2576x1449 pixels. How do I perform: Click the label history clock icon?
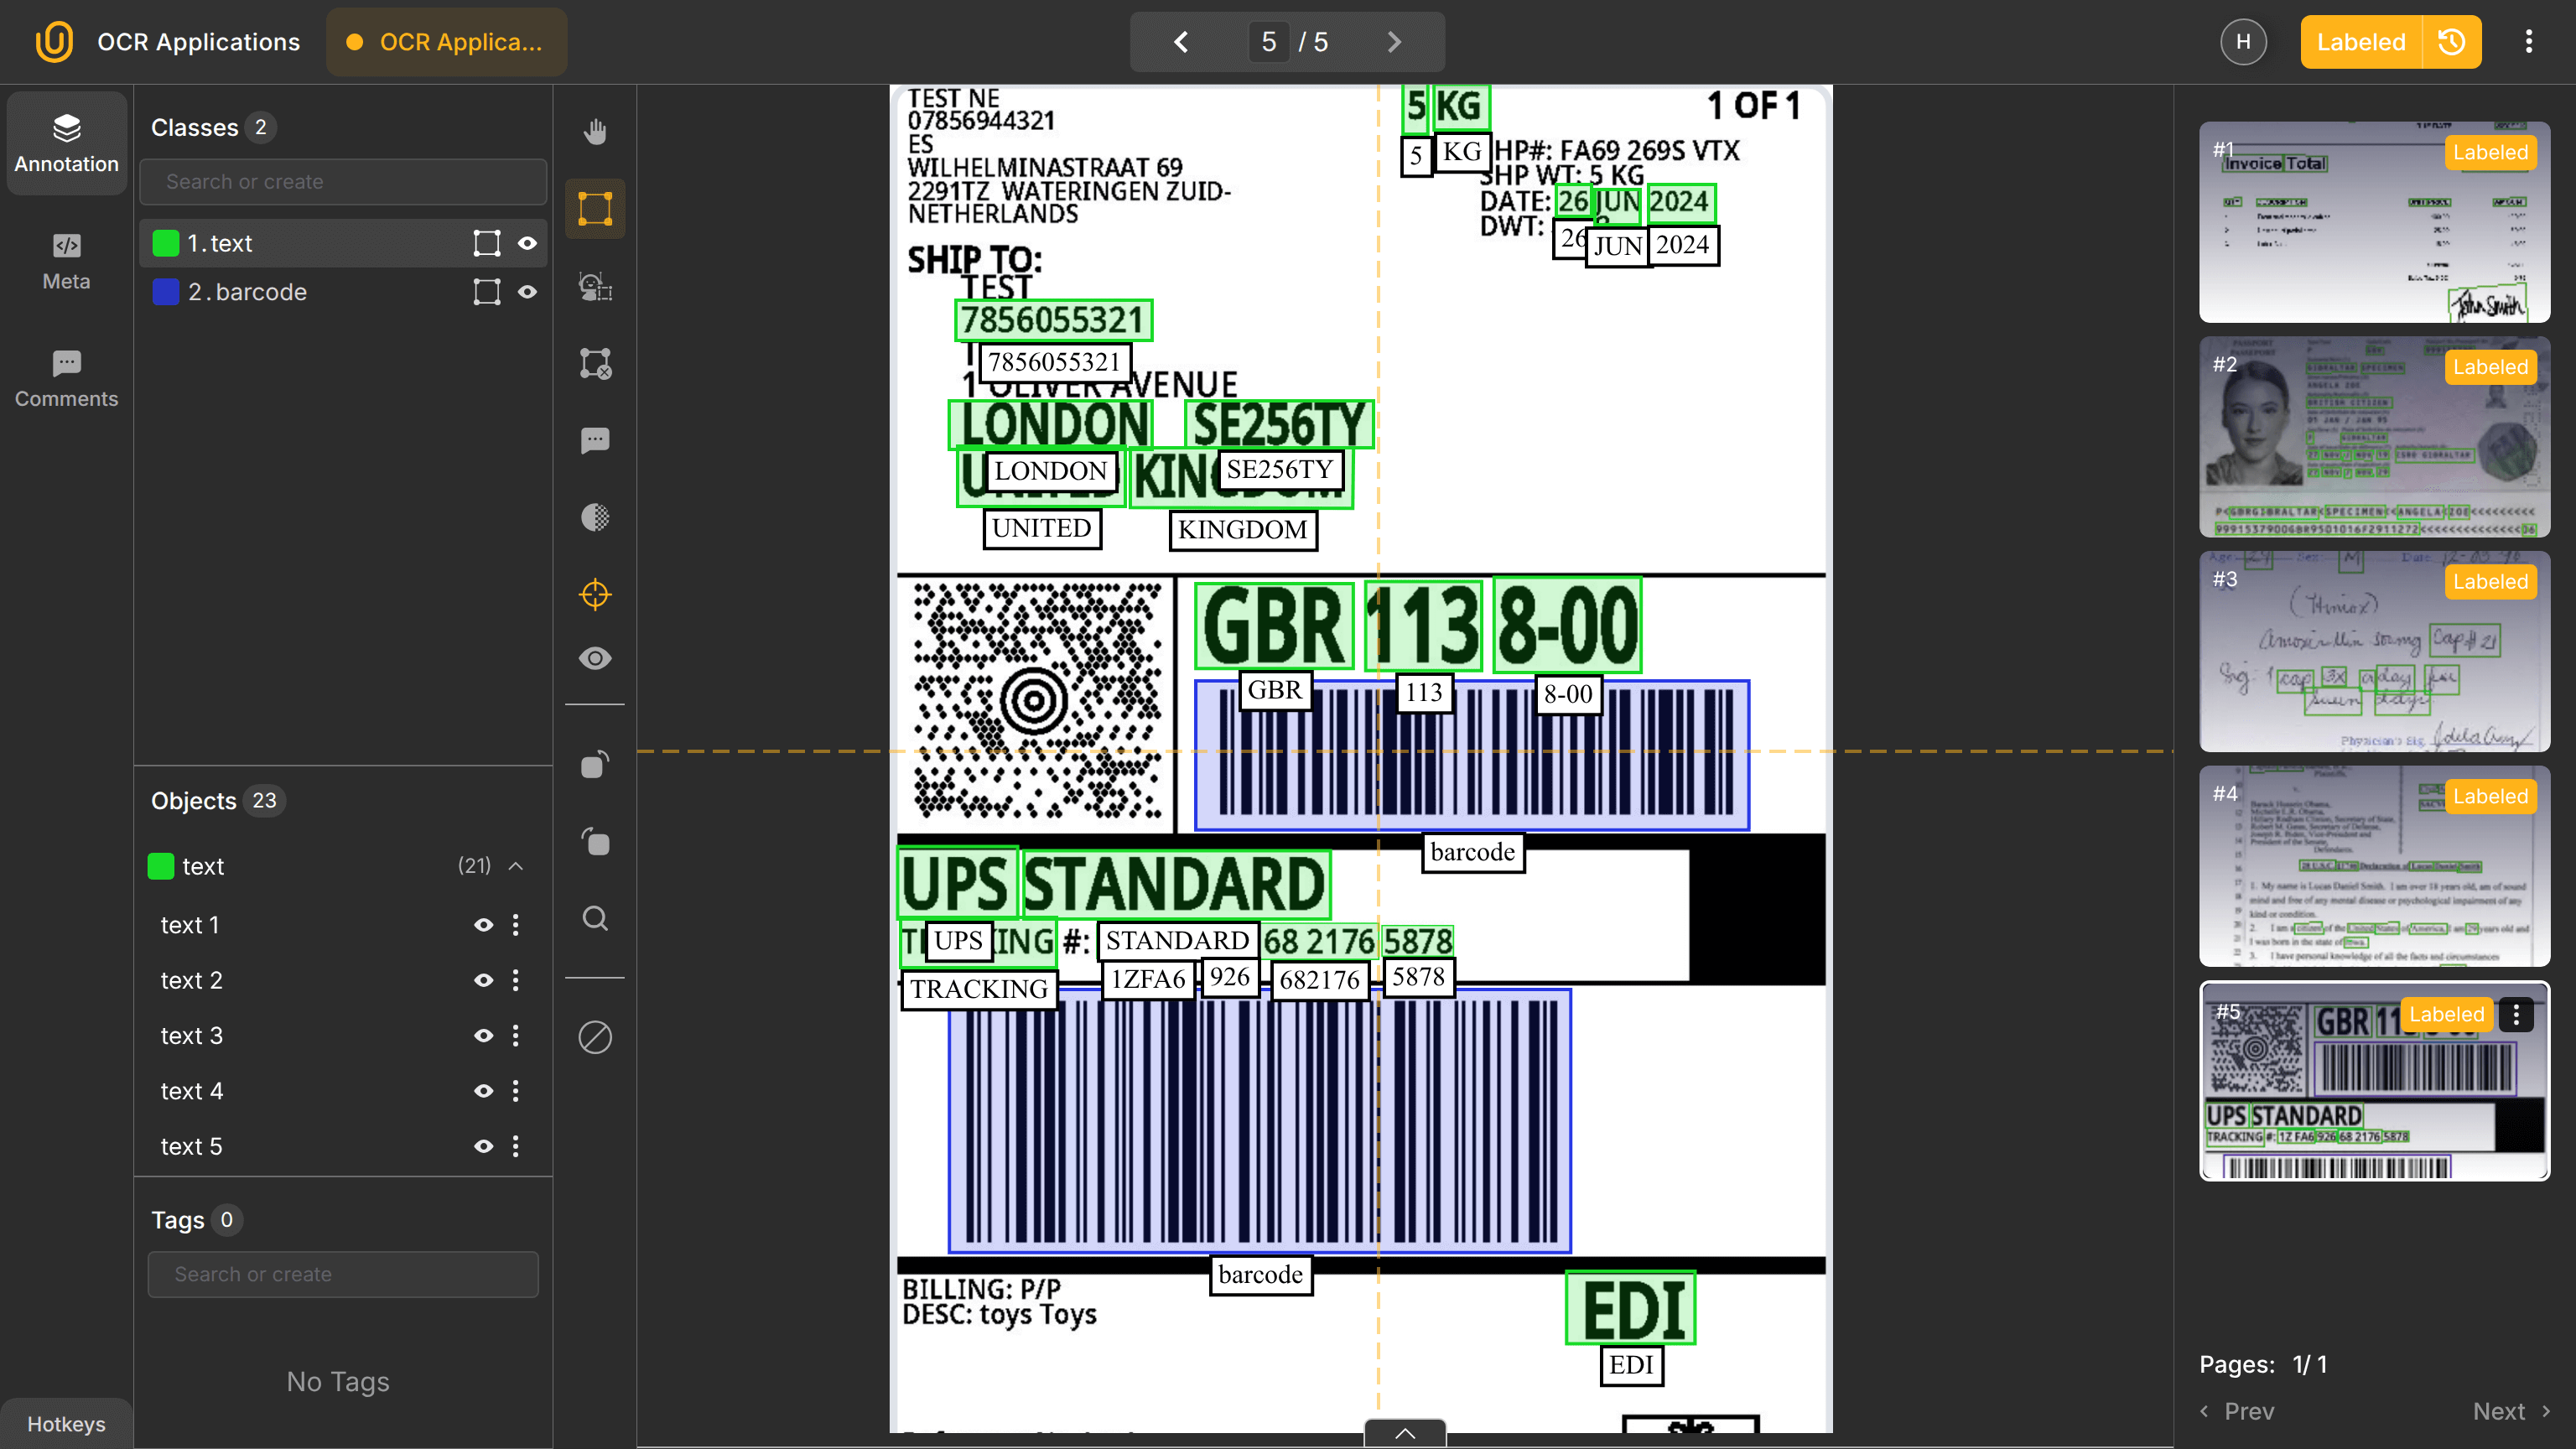click(x=2452, y=42)
